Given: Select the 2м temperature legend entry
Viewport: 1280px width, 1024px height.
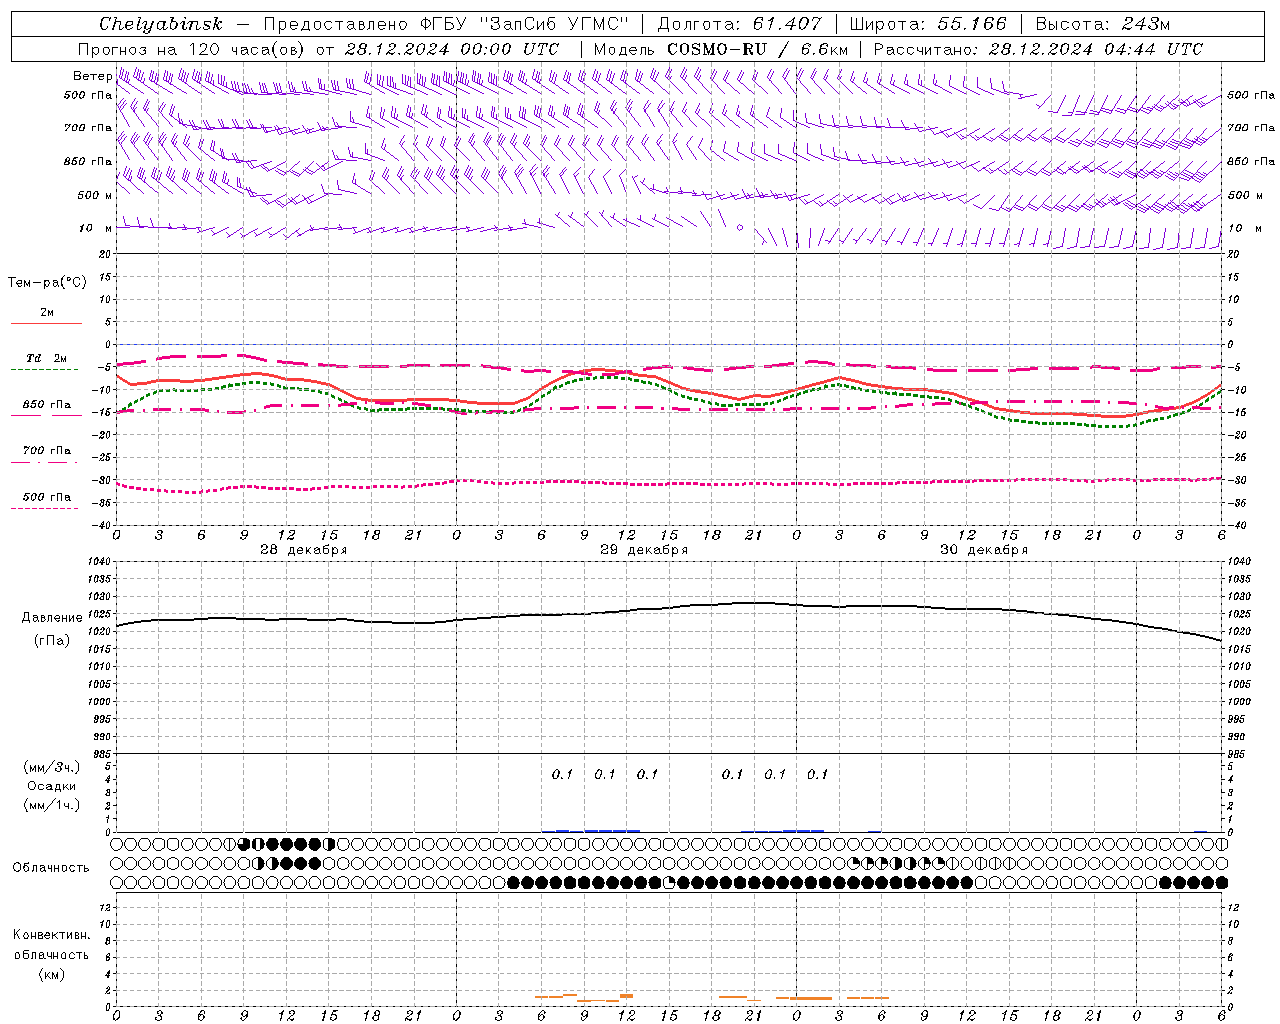Looking at the screenshot, I should [x=47, y=312].
